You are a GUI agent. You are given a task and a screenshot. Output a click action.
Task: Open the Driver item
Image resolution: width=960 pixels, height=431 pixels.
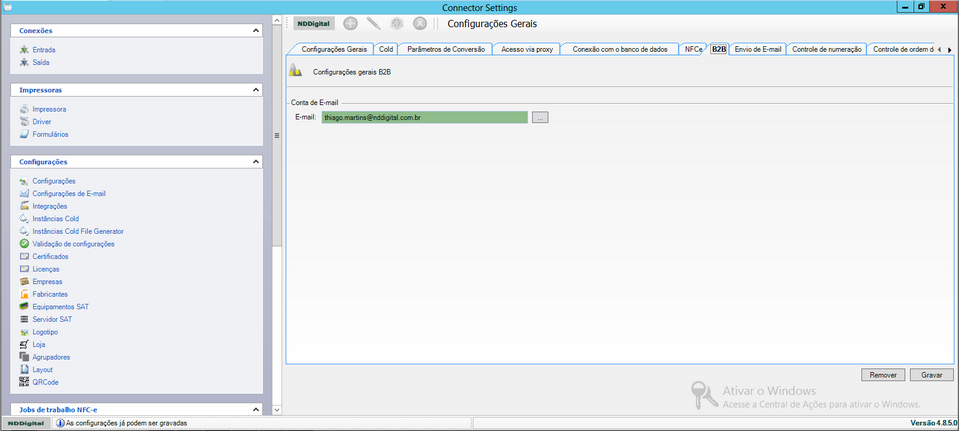click(x=42, y=122)
